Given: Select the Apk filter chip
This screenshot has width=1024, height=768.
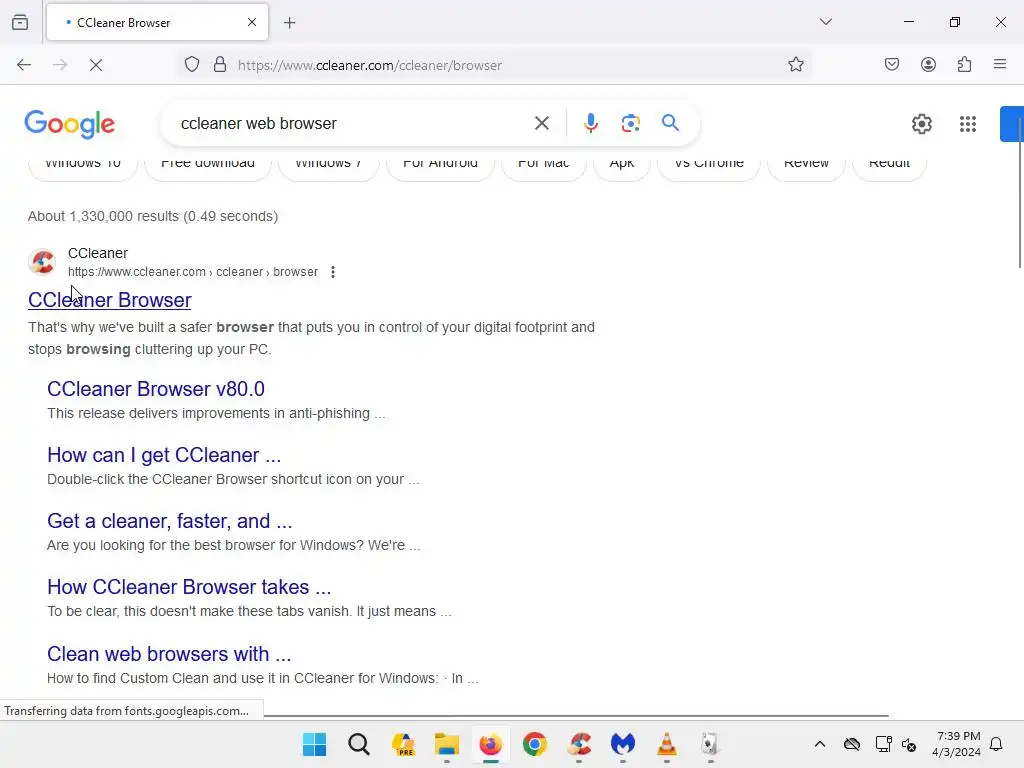Looking at the screenshot, I should (622, 166).
